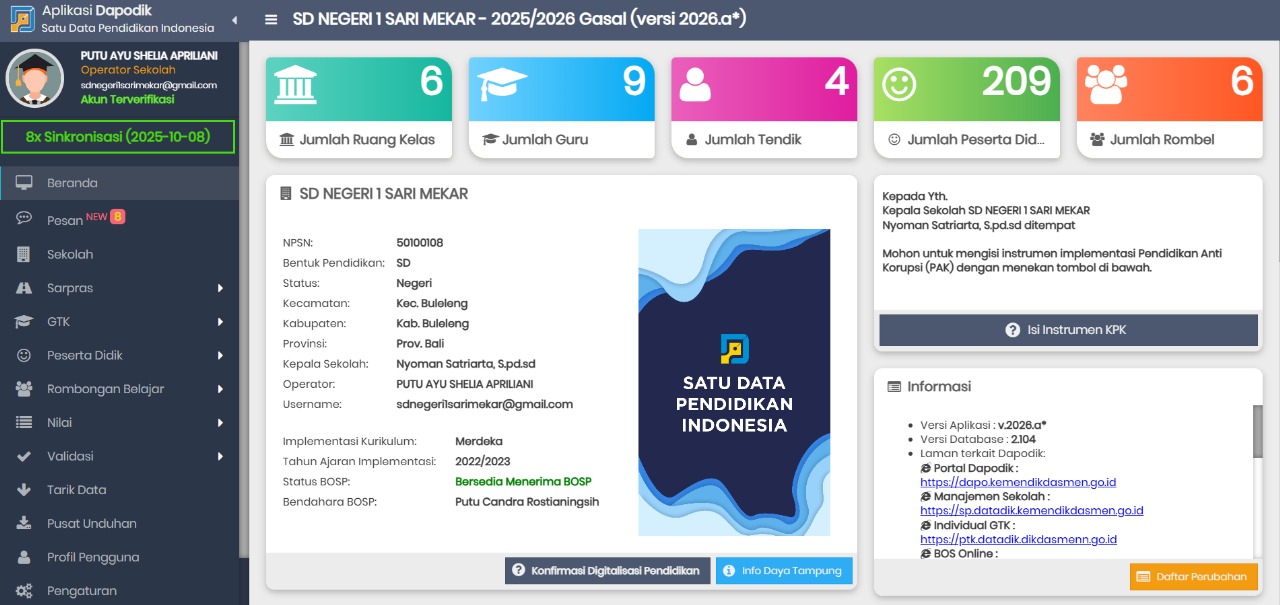Expand the Rombongan Belajar submenu
The image size is (1280, 605).
(x=220, y=389)
